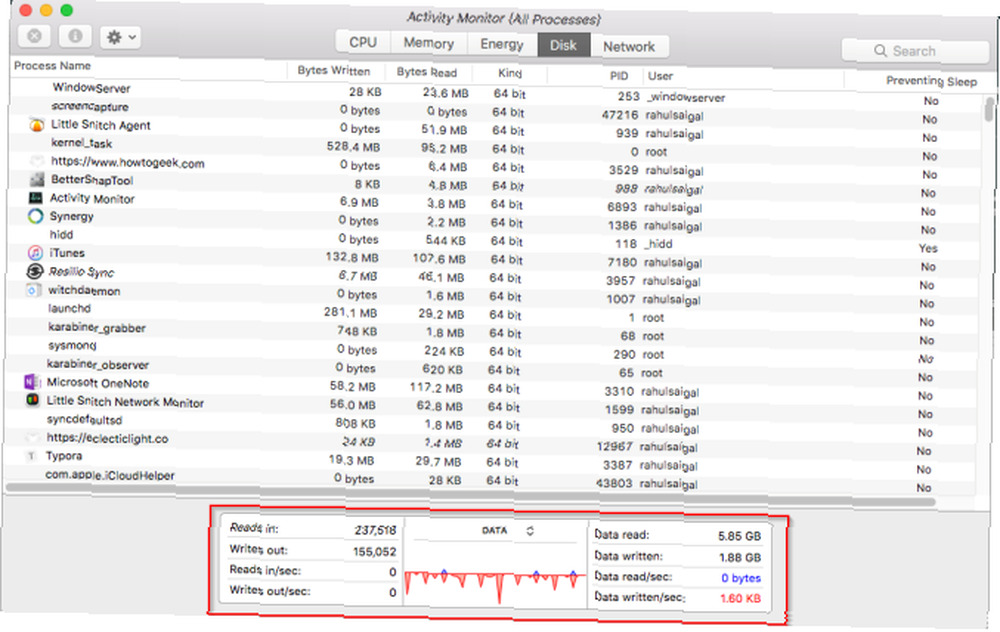Click the Synergy process icon
Screen dimensions: 1000x632
coord(35,216)
